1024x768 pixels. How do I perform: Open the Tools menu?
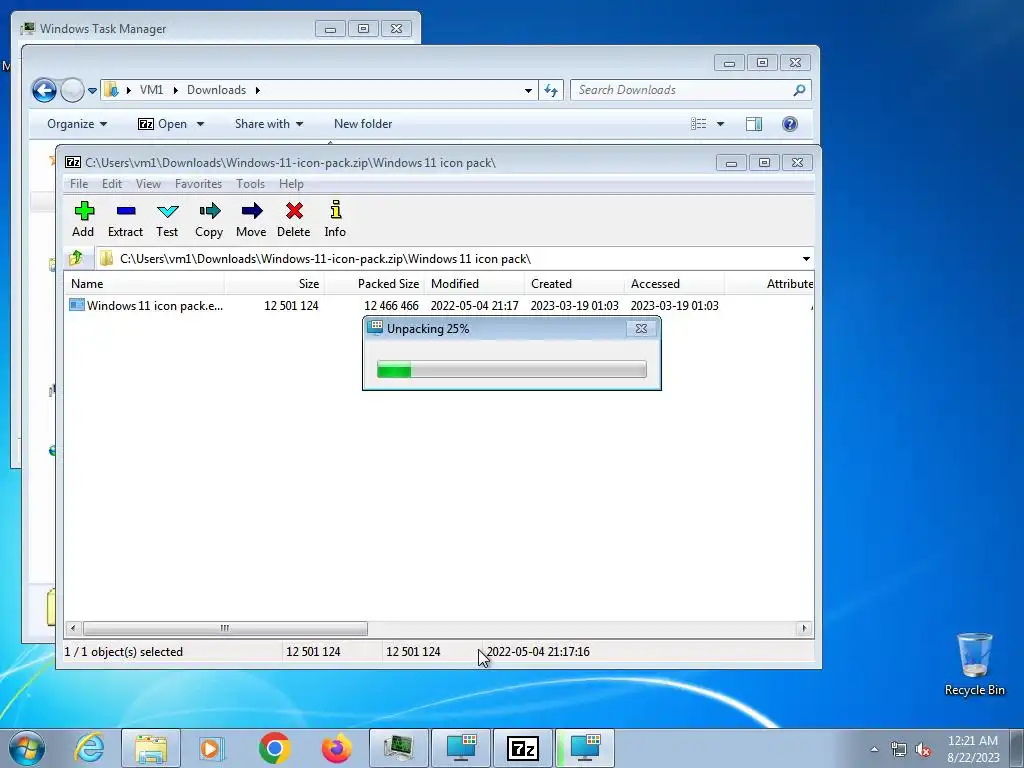coord(250,184)
